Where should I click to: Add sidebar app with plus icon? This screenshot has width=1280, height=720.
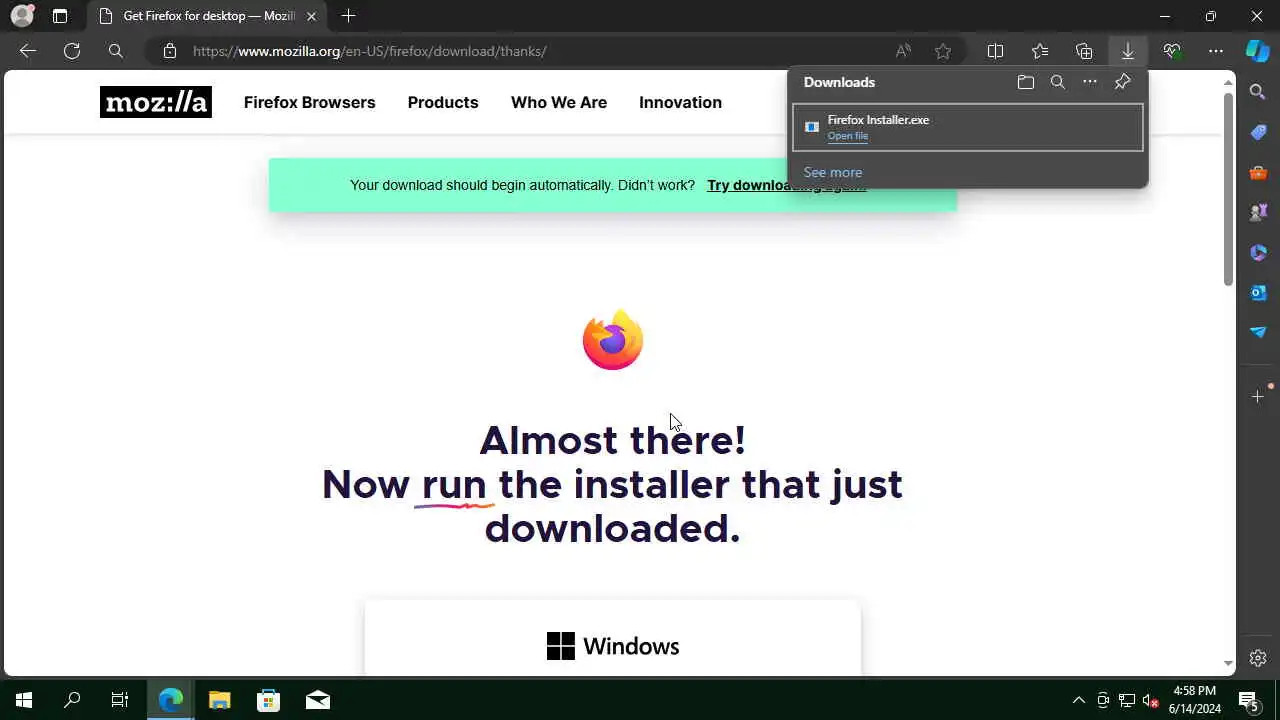(1258, 397)
